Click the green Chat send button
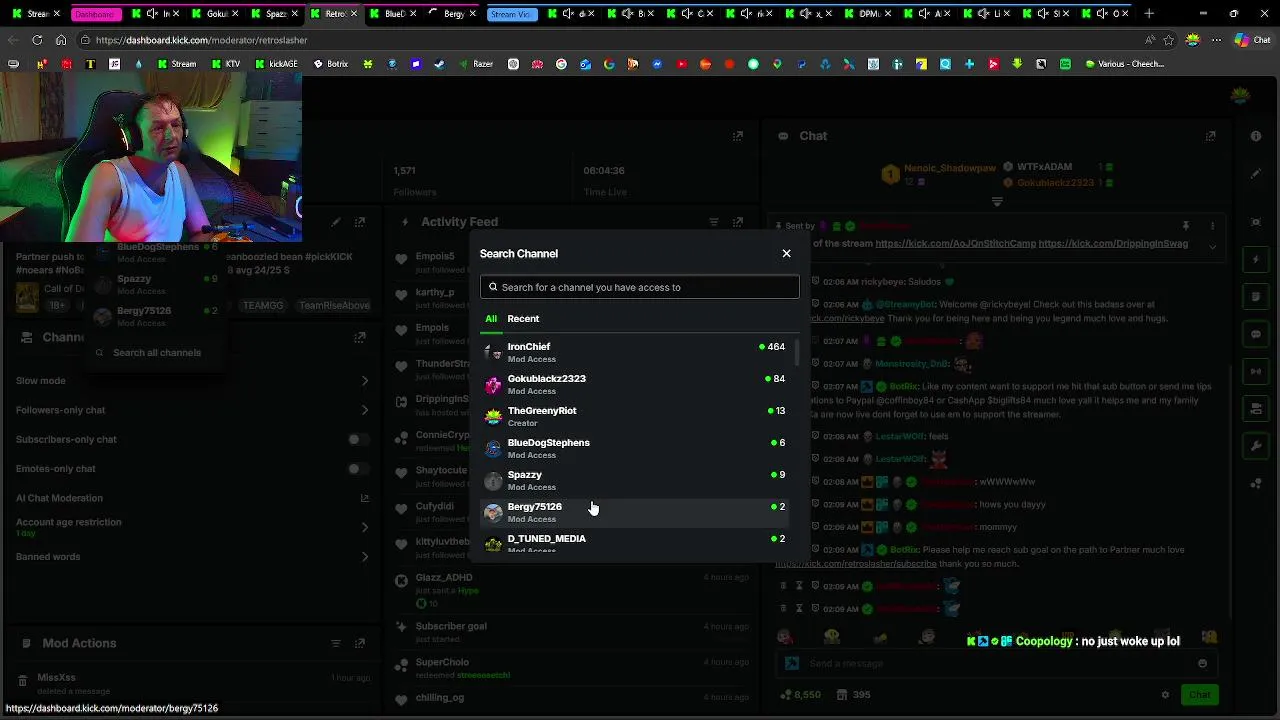Screen dimensions: 1280x720 (x=1199, y=695)
